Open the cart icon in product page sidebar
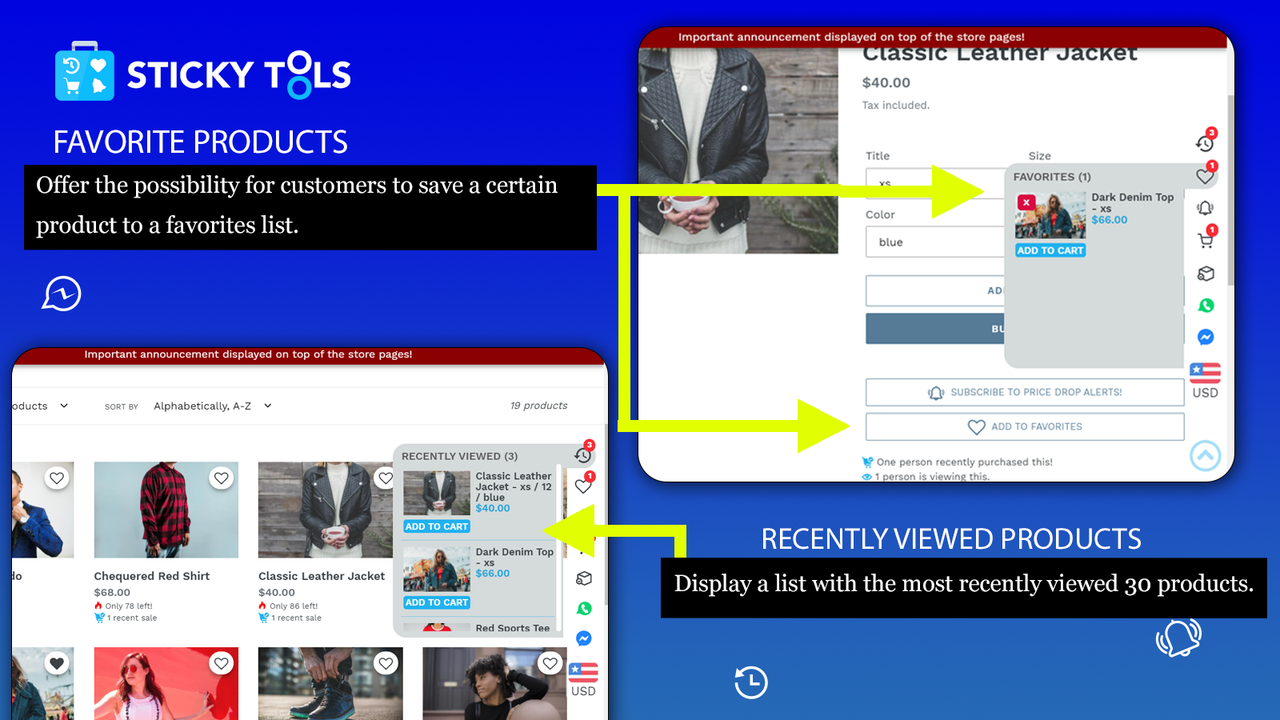Screen dimensions: 1280x720 pyautogui.click(x=1205, y=240)
